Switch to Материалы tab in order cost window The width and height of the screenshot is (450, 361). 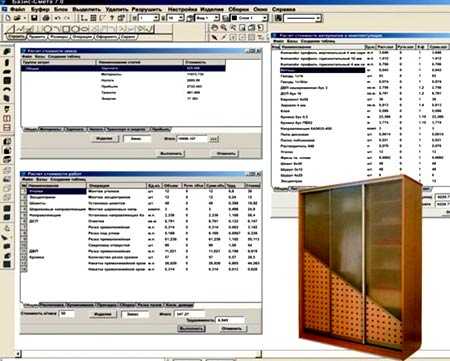click(x=50, y=129)
